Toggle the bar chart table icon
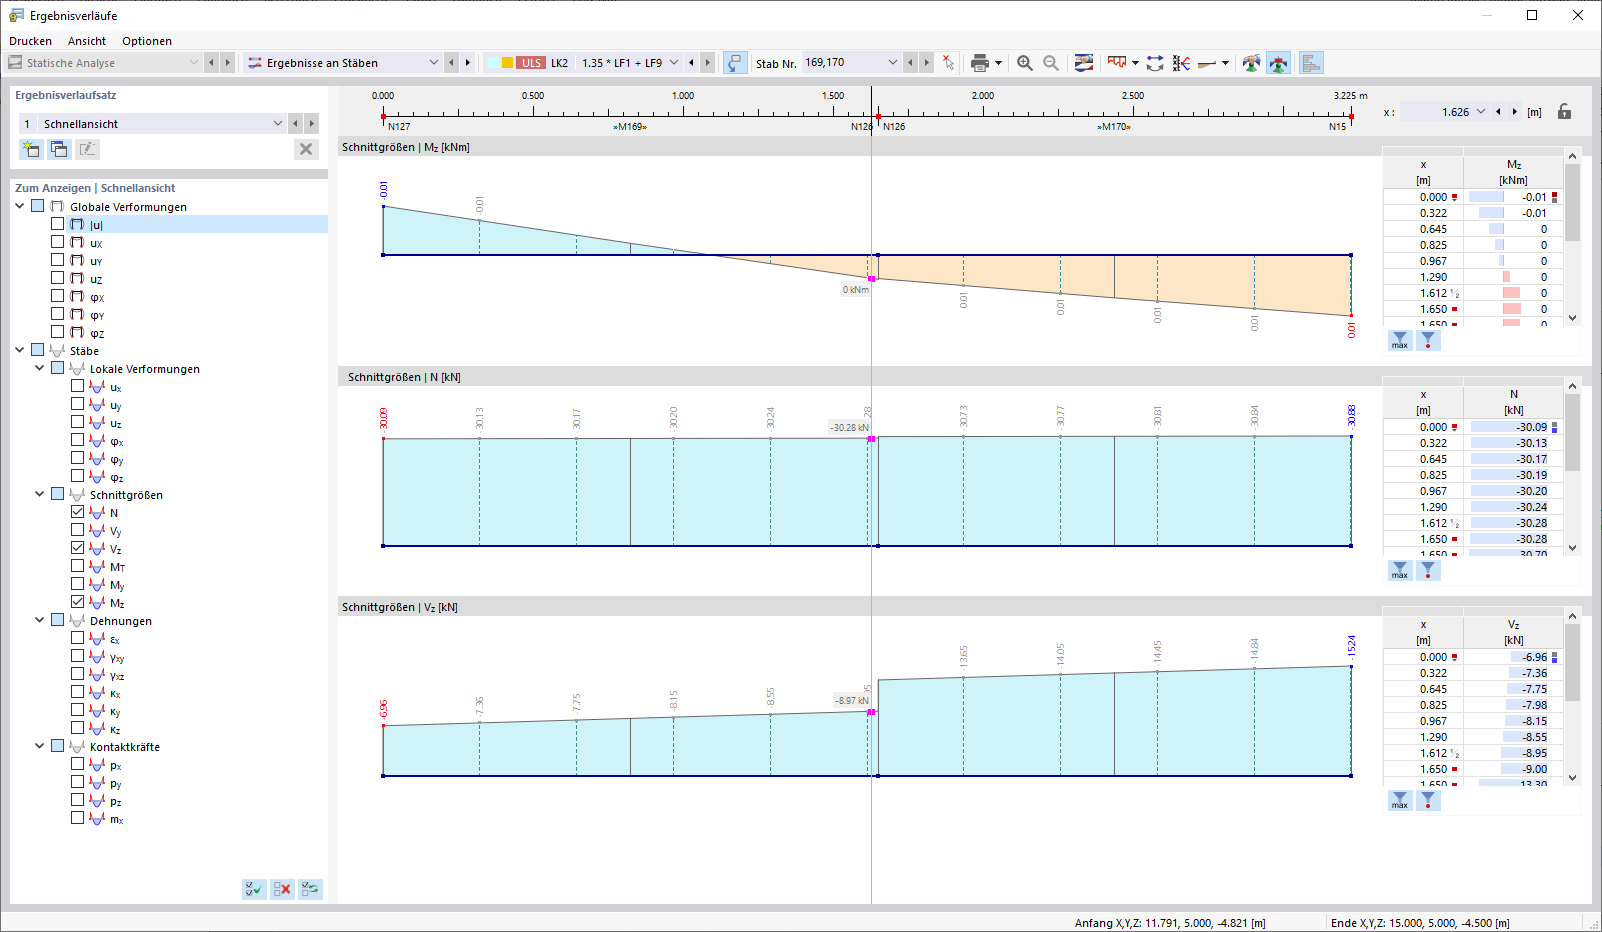This screenshot has width=1602, height=932. 1311,63
